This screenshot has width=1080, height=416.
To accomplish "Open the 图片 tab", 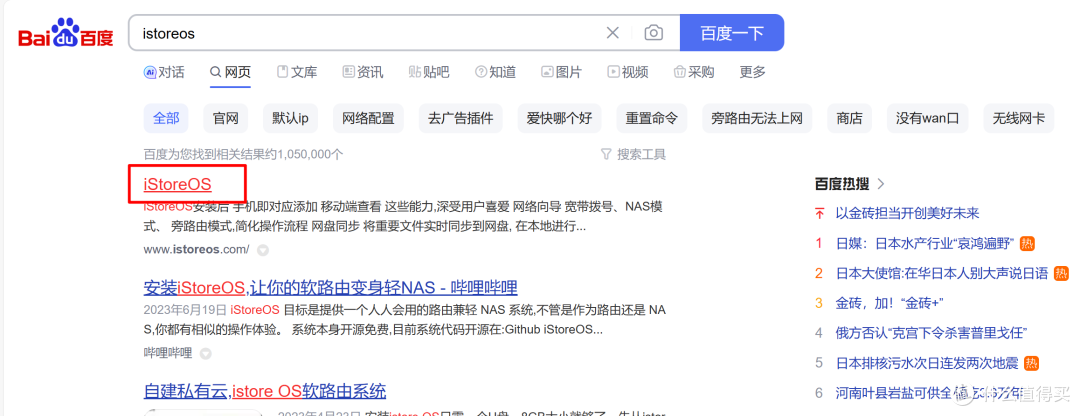I will click(x=561, y=72).
